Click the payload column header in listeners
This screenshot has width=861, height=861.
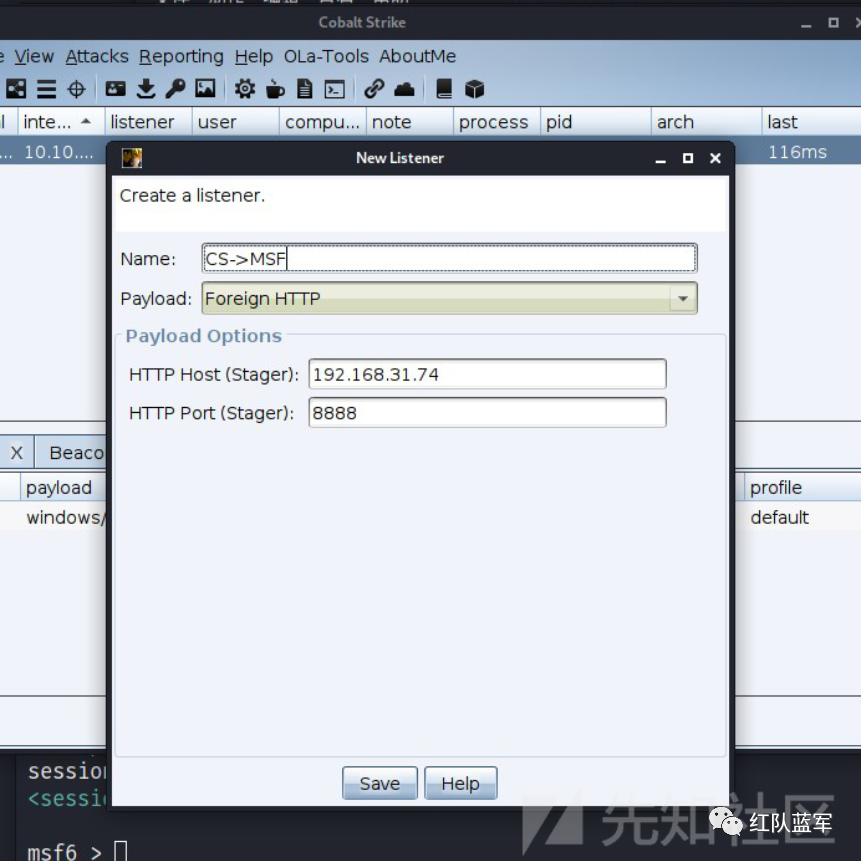63,488
